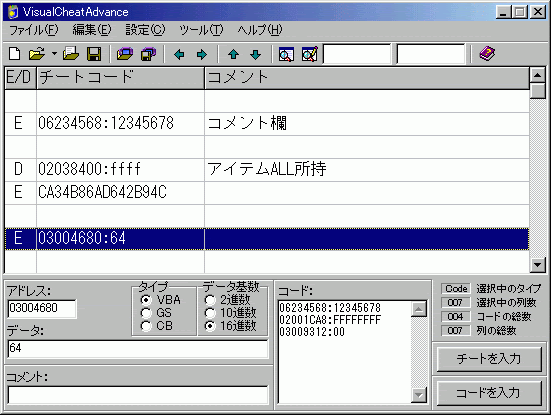Click the New file toolbar icon
This screenshot has height=415, width=551.
coord(14,54)
